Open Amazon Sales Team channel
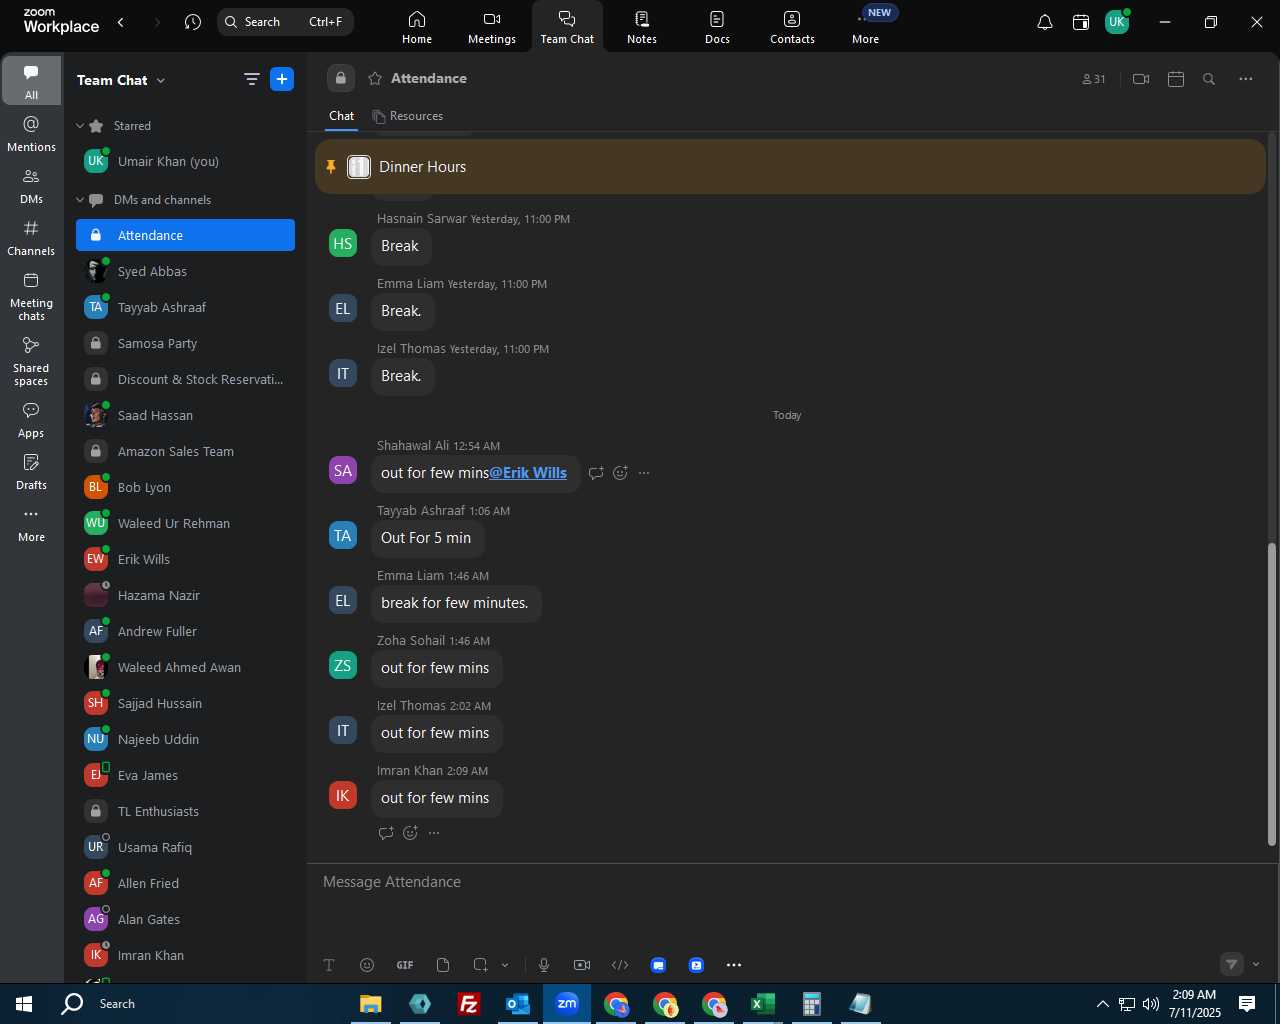The image size is (1280, 1024). [x=185, y=451]
